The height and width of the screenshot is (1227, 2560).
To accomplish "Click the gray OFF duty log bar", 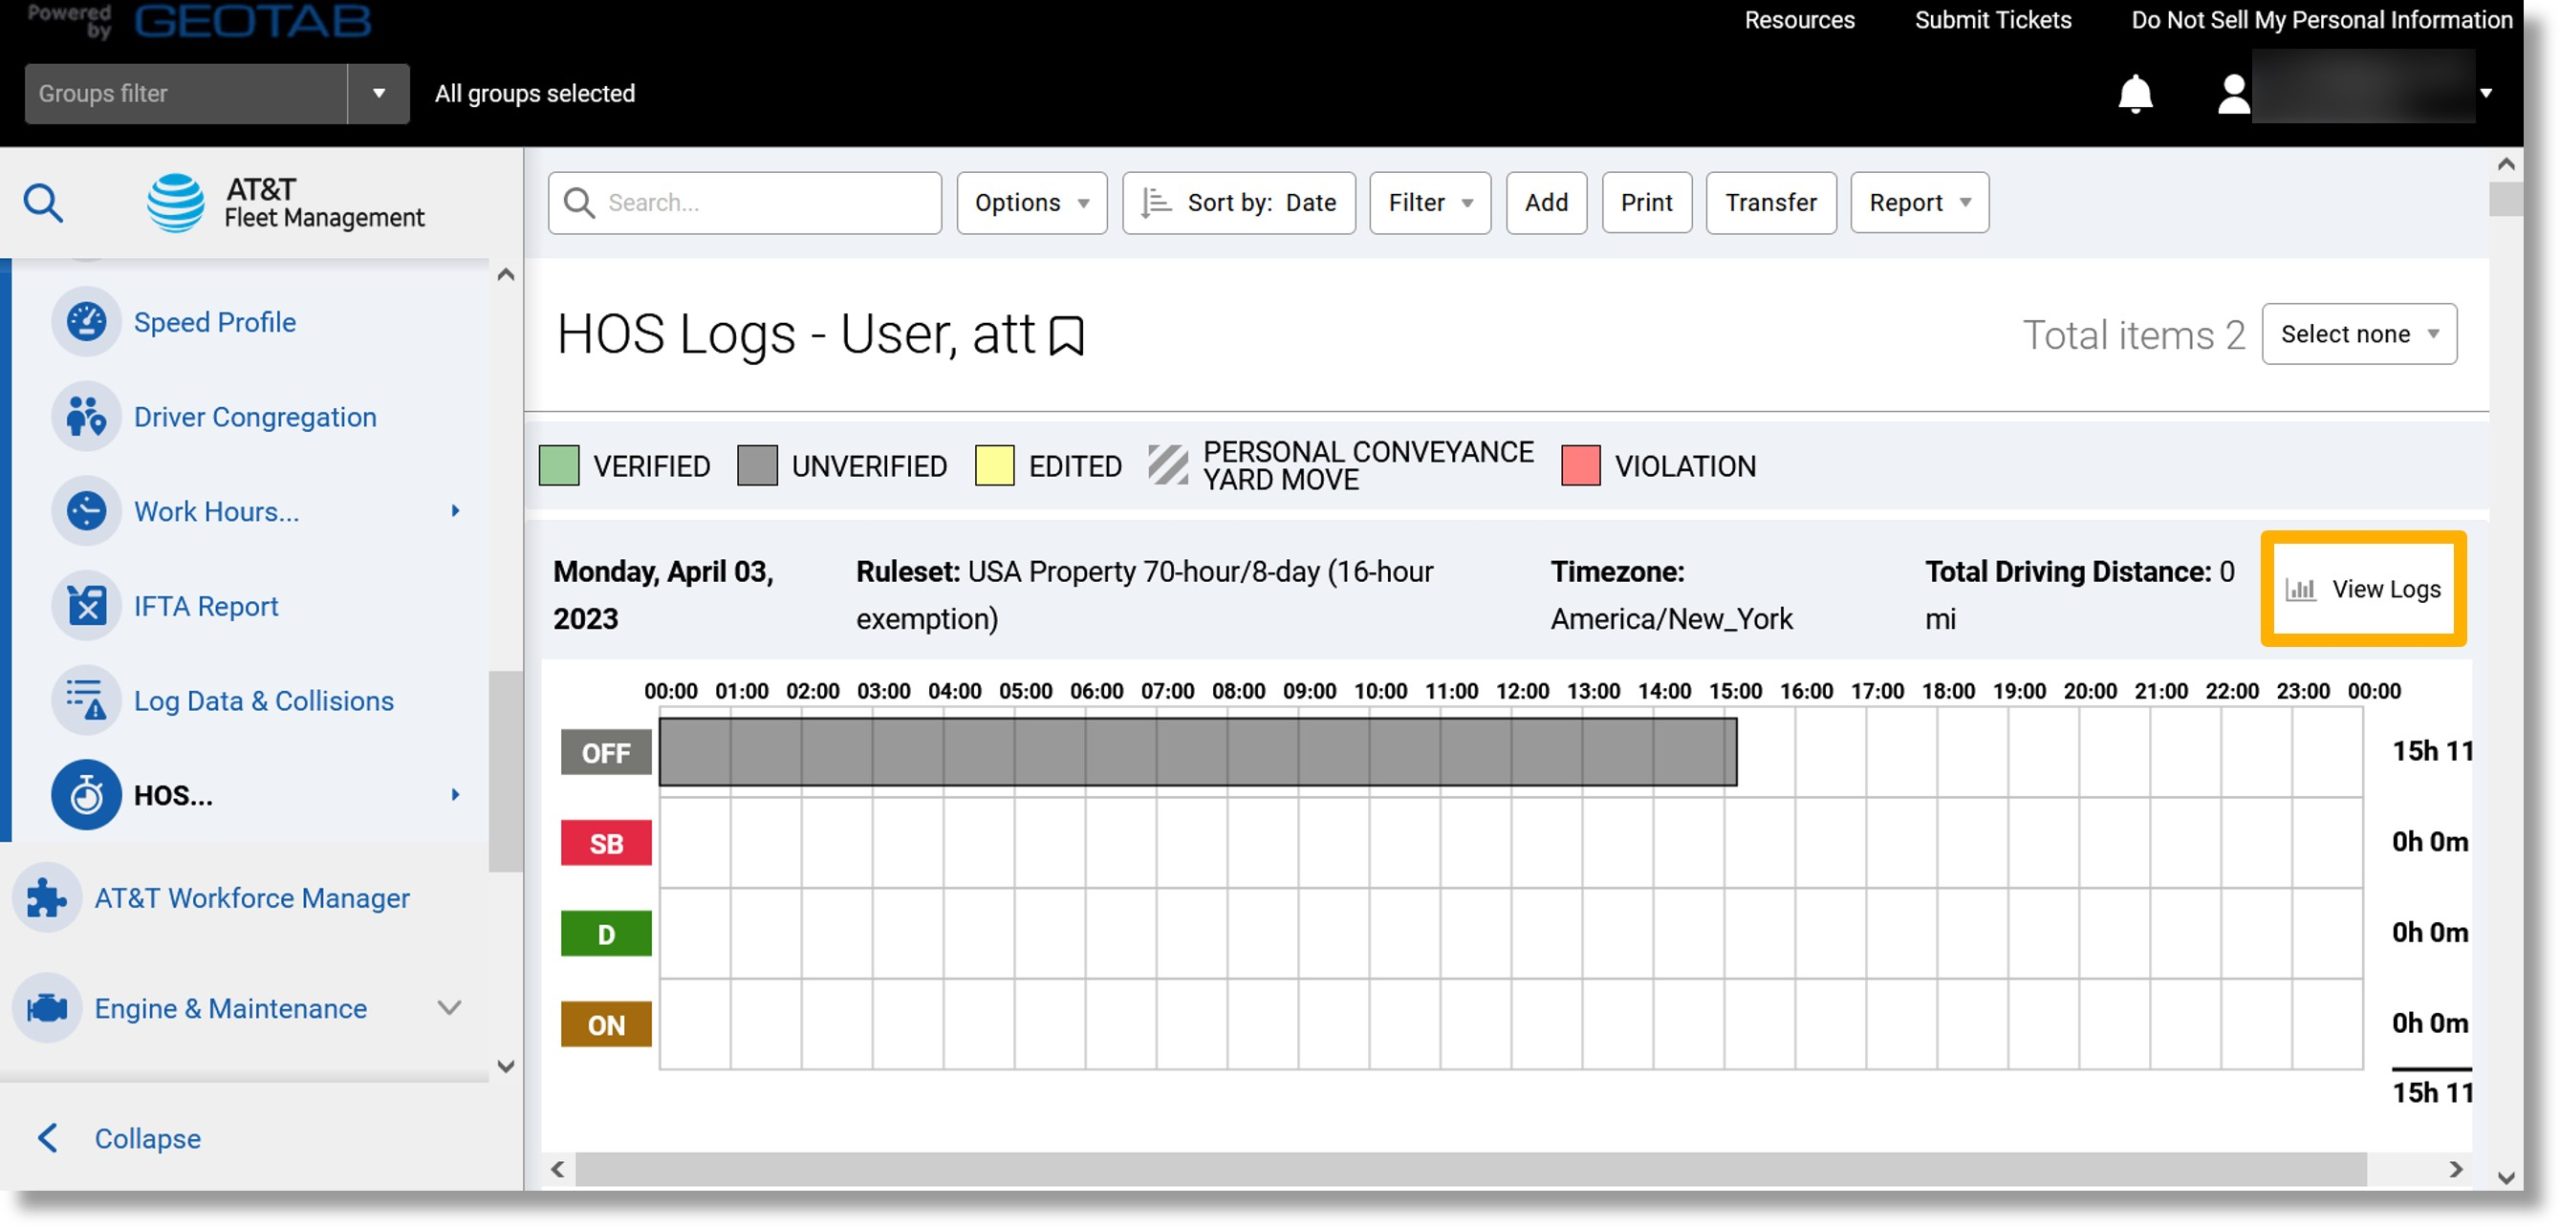I will [1198, 752].
